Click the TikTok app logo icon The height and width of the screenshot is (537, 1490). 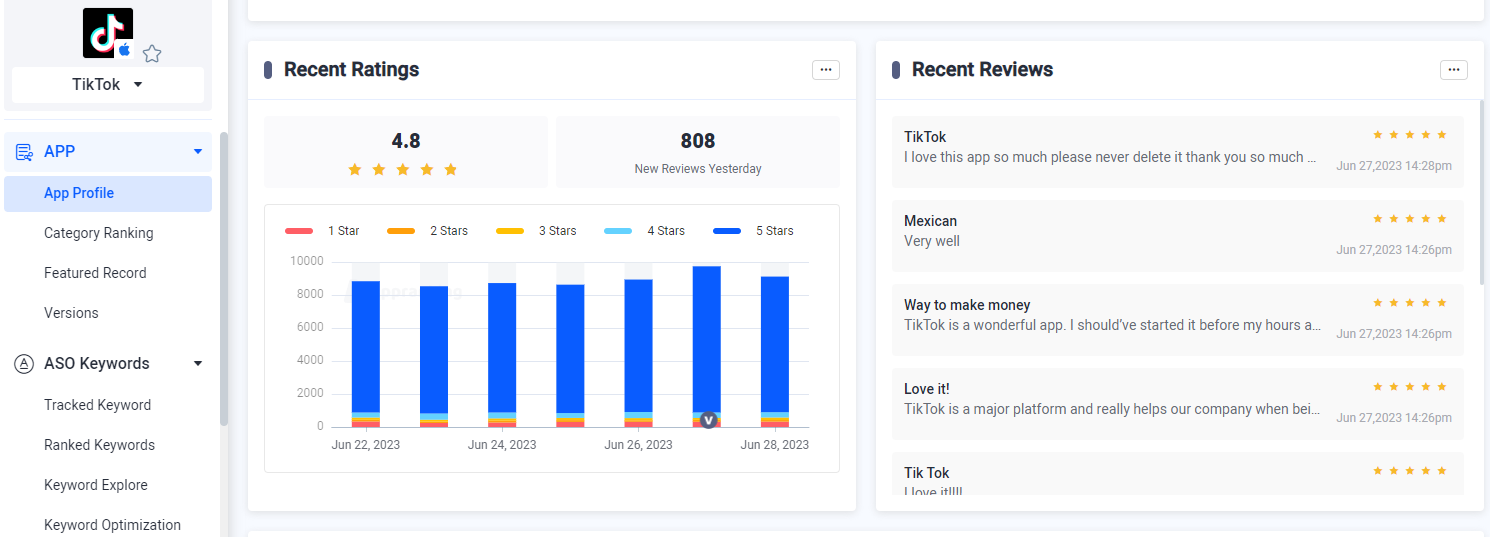pyautogui.click(x=108, y=33)
